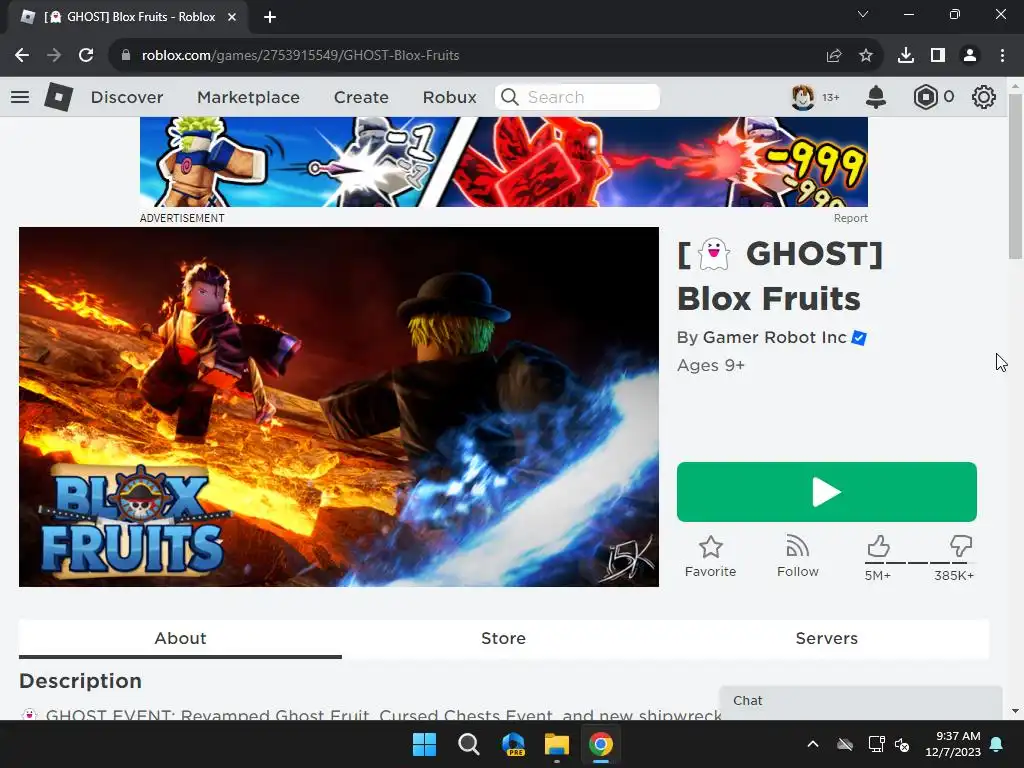Switch to the Servers tab
This screenshot has width=1024, height=768.
tap(827, 638)
